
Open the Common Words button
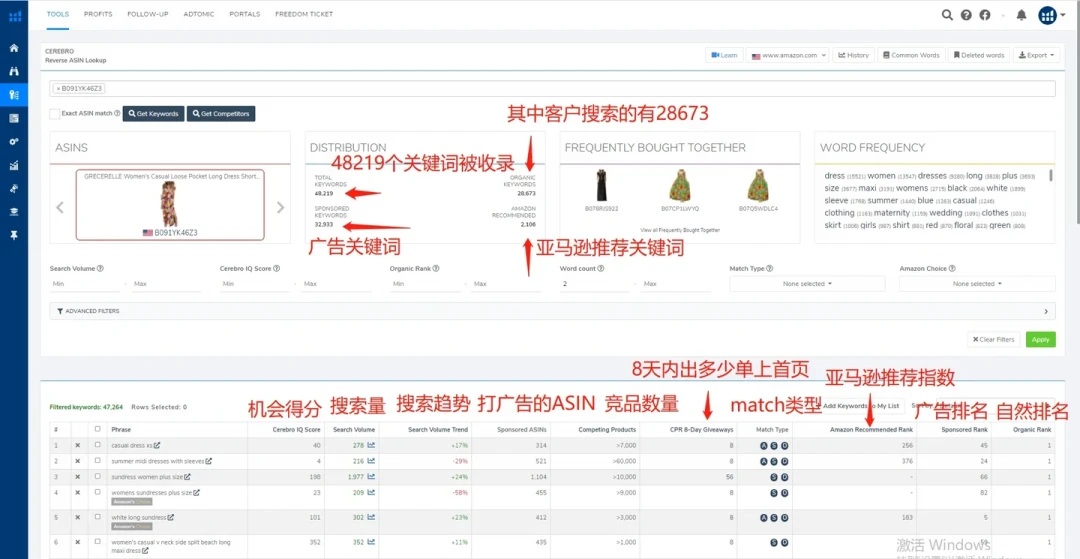pos(911,55)
